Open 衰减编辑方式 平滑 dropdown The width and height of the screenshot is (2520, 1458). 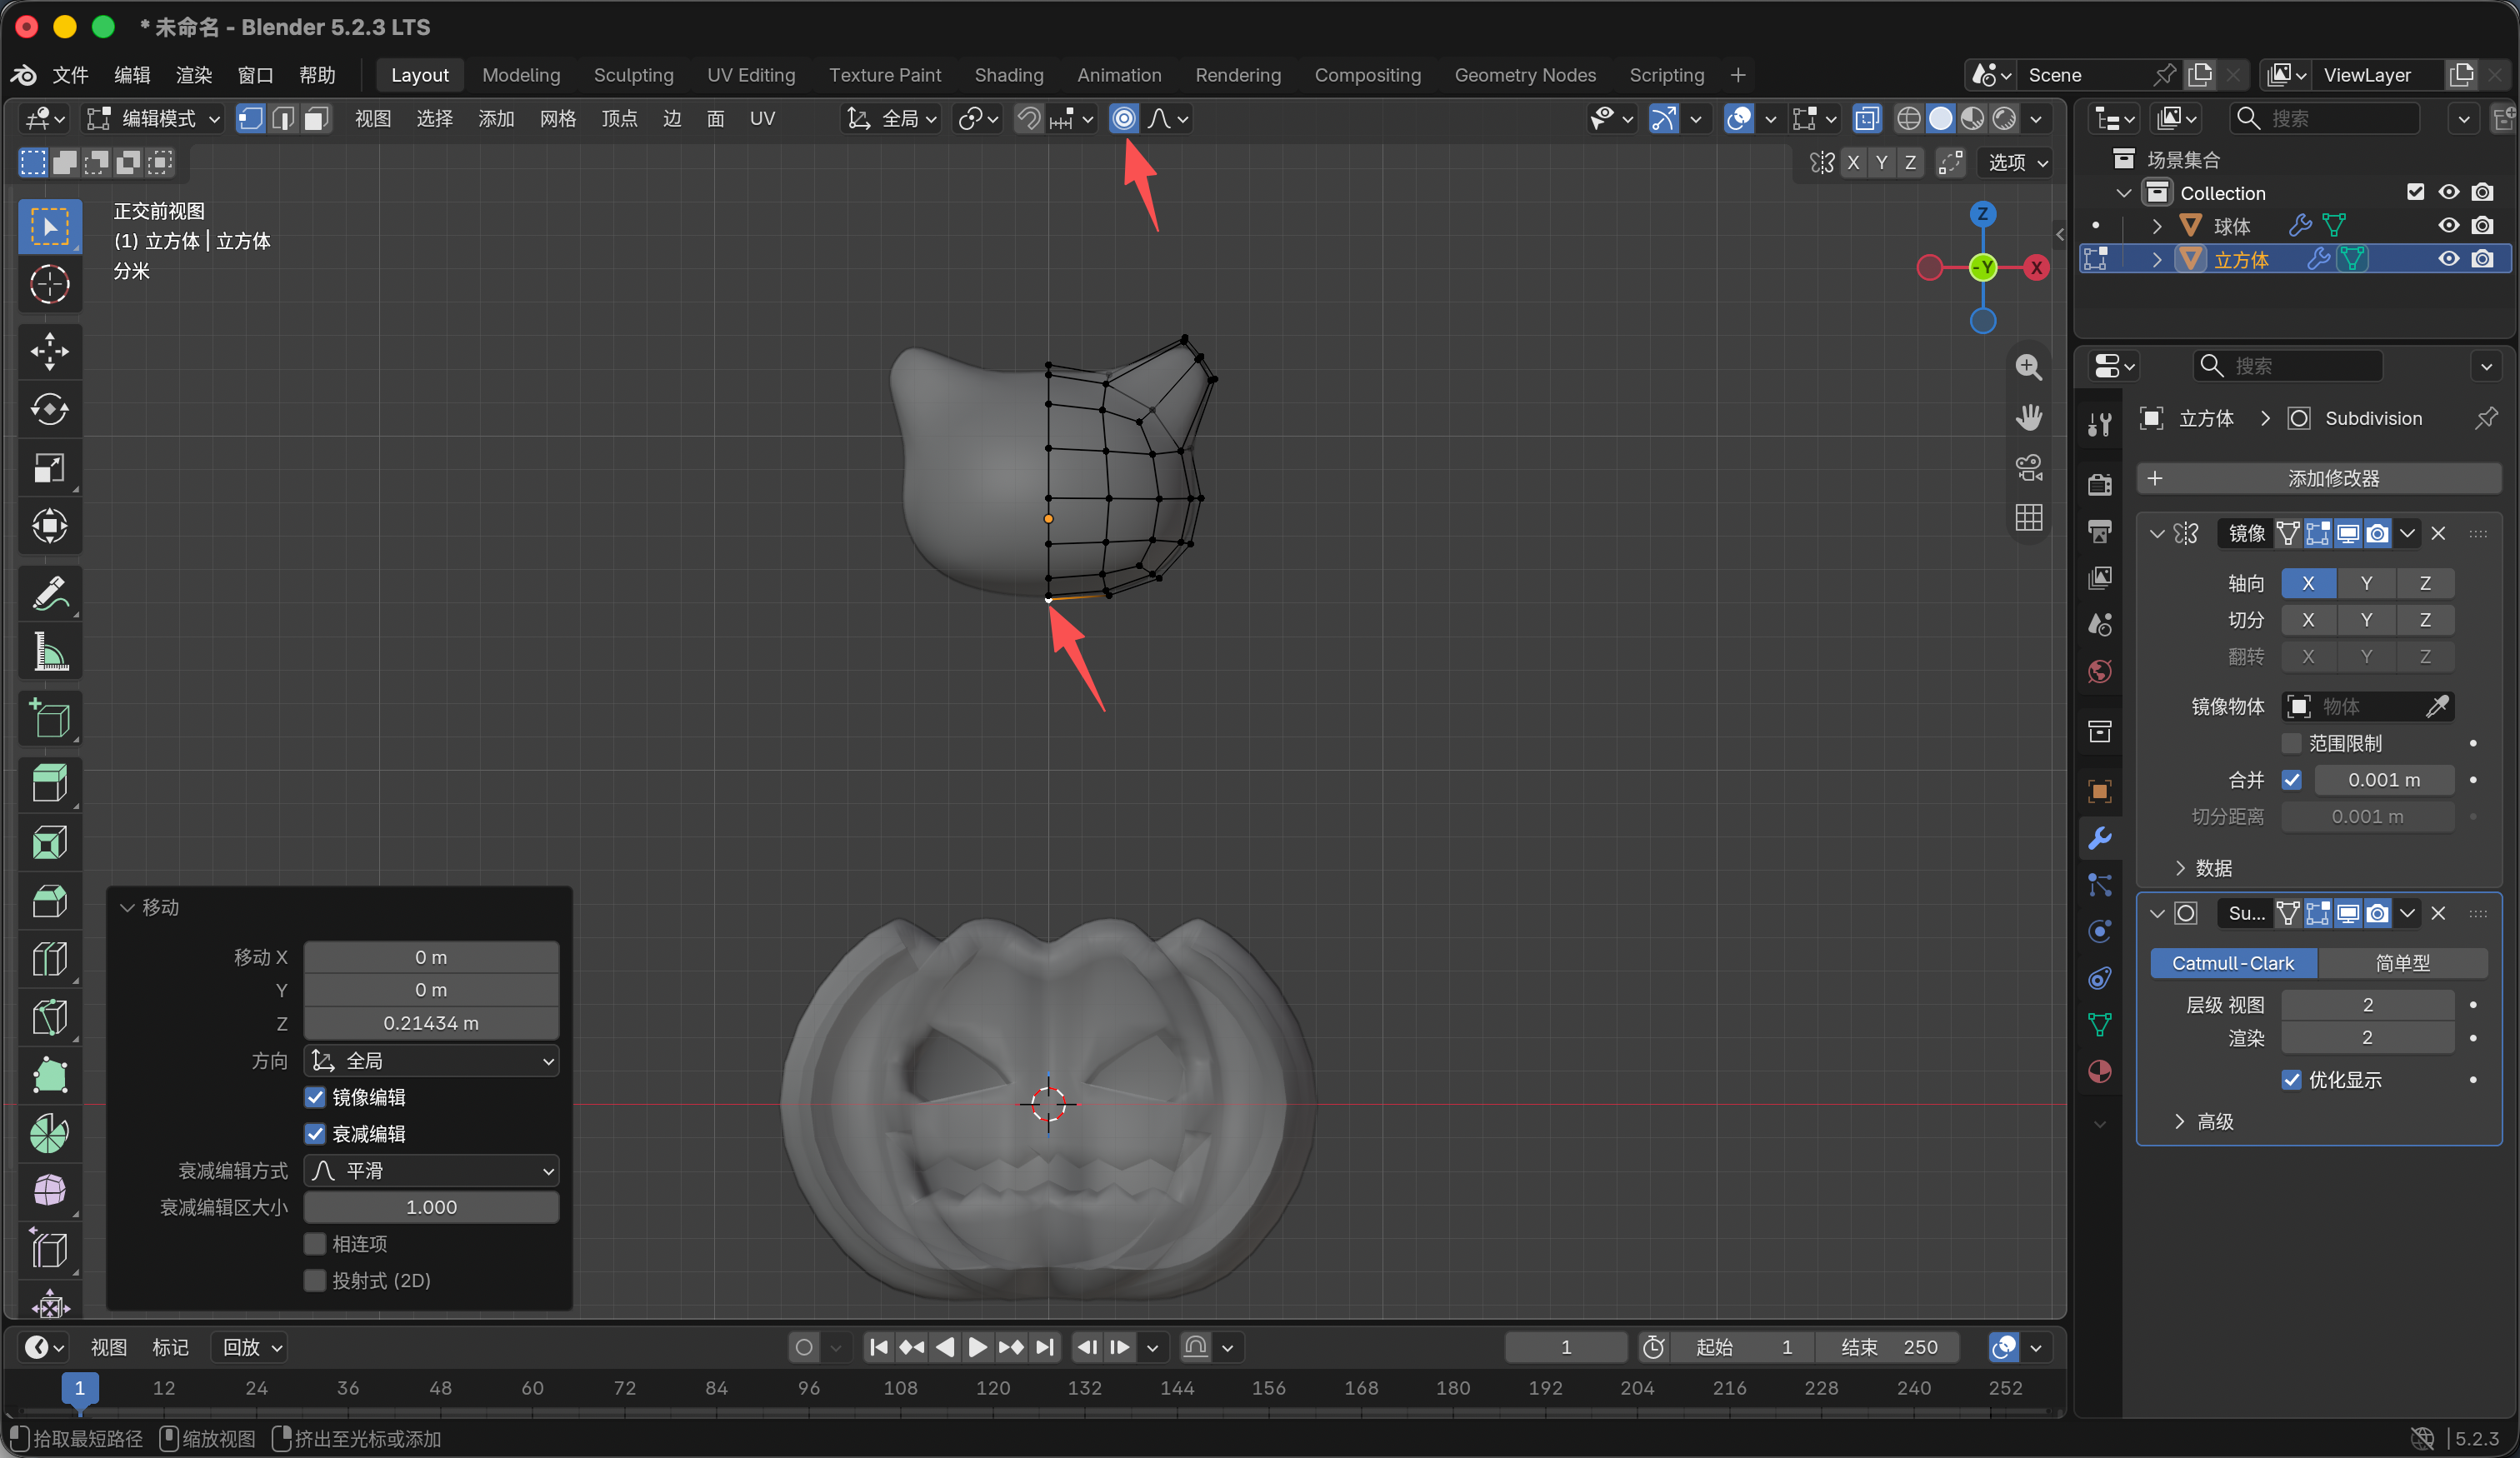(x=431, y=1171)
